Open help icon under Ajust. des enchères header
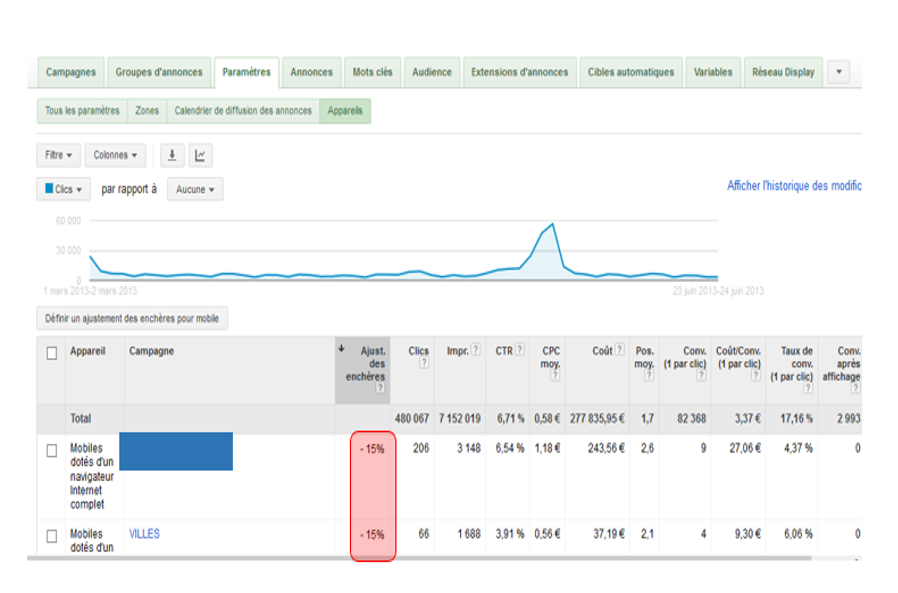898x593 pixels. point(380,388)
